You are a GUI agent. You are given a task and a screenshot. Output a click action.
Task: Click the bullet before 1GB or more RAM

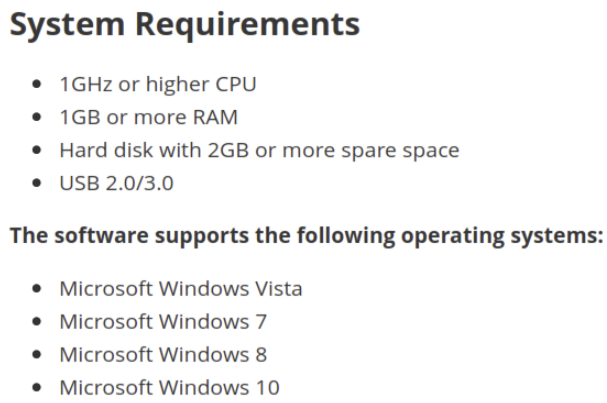coord(37,117)
